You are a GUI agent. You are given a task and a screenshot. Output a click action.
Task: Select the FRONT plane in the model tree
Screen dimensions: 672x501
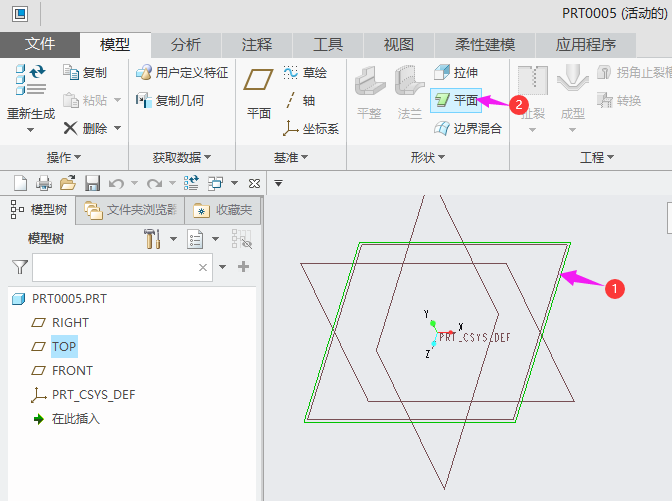pyautogui.click(x=72, y=370)
